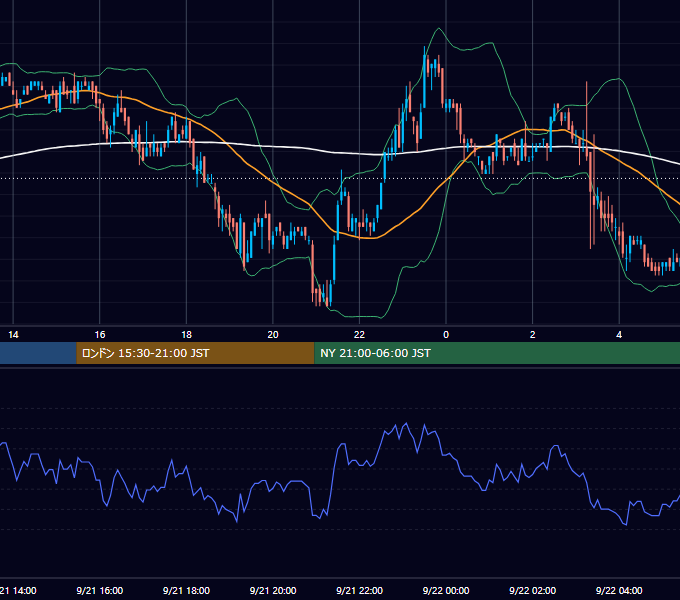Click the blue session bar before London

pos(38,353)
